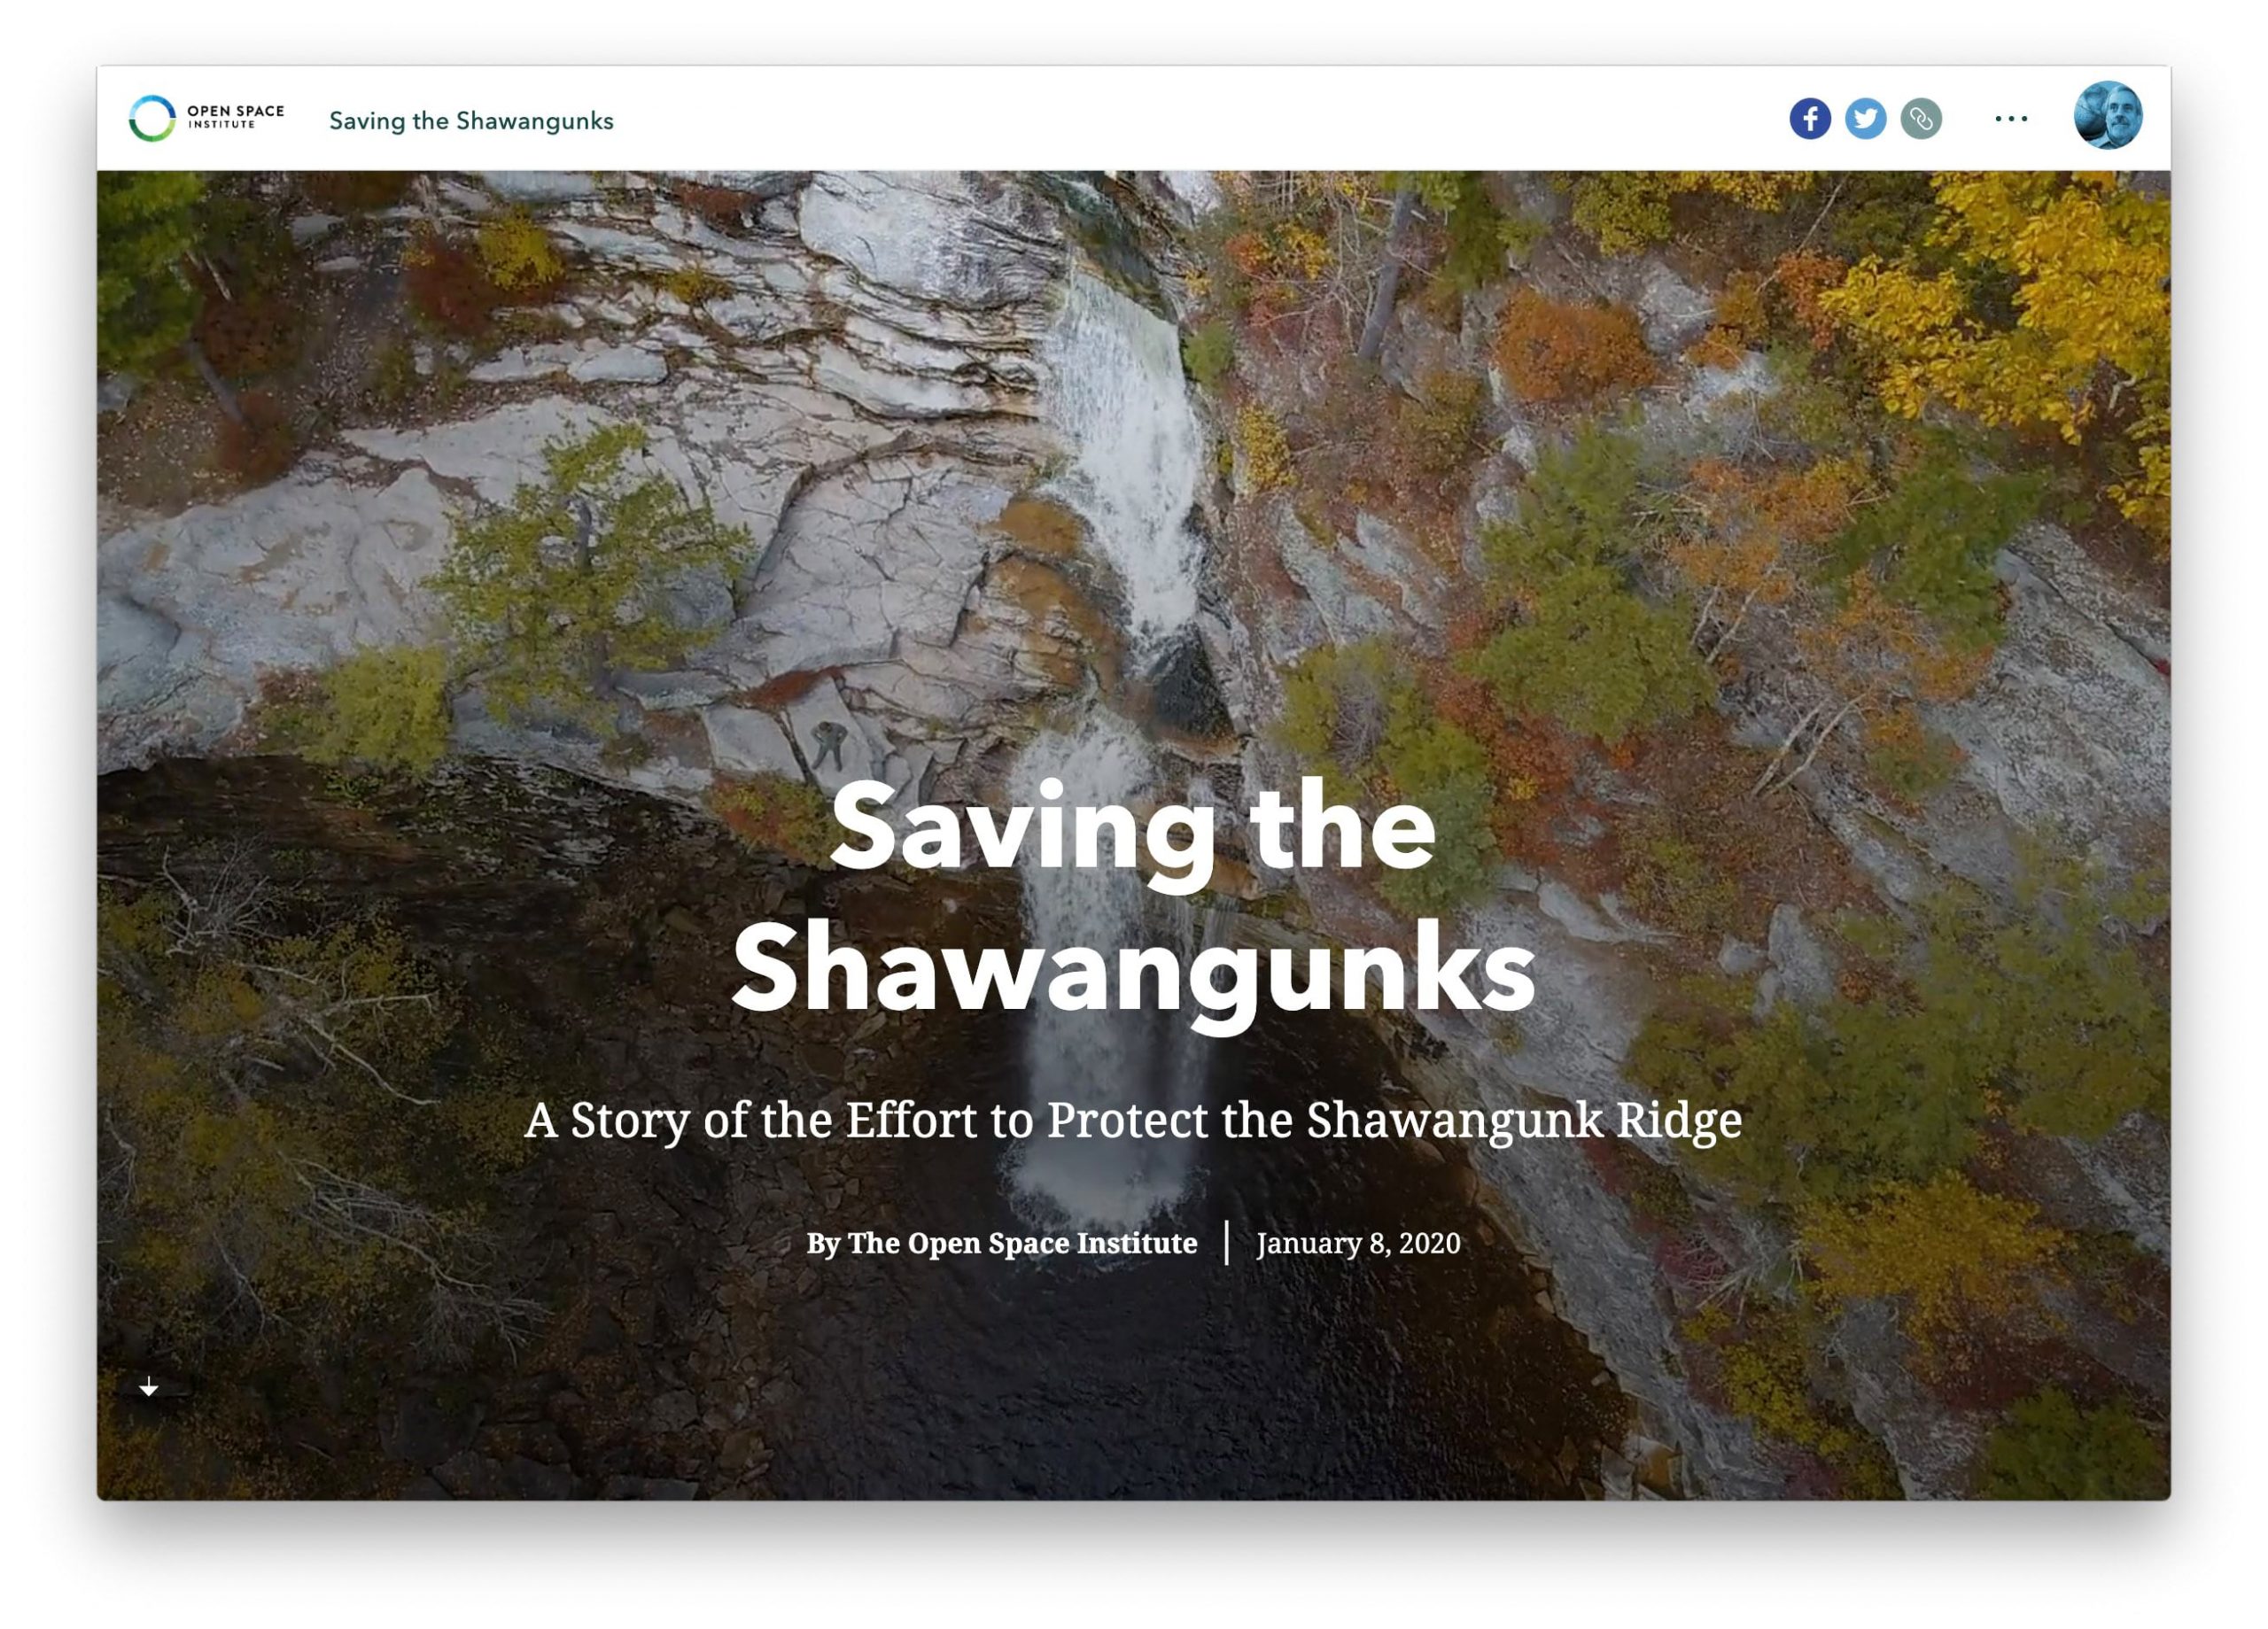Copy the story link with chain icon
Screen dimensions: 2268x1629
1921,119
